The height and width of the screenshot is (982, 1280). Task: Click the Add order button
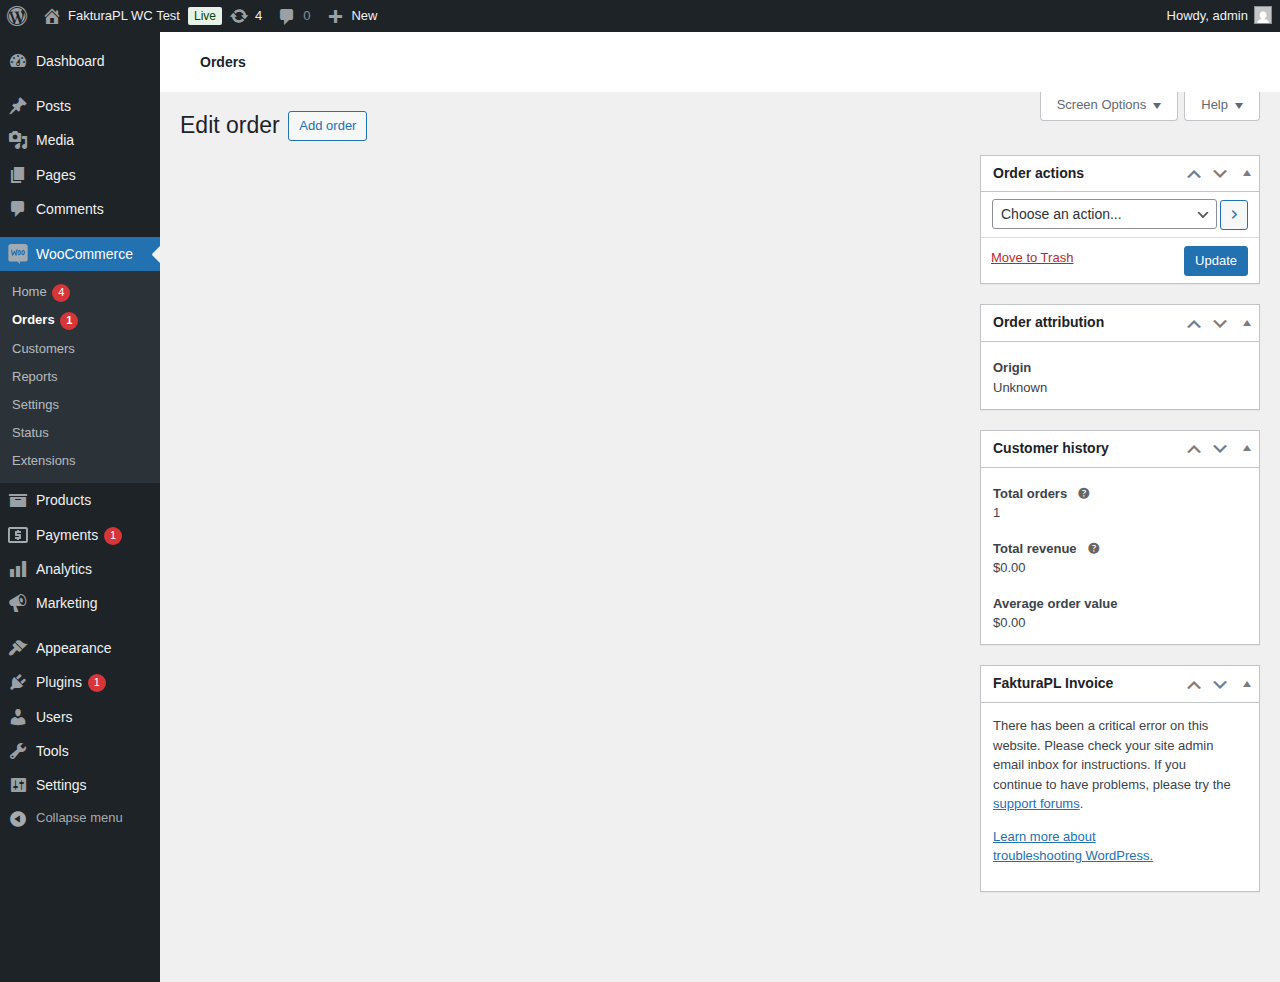coord(327,126)
